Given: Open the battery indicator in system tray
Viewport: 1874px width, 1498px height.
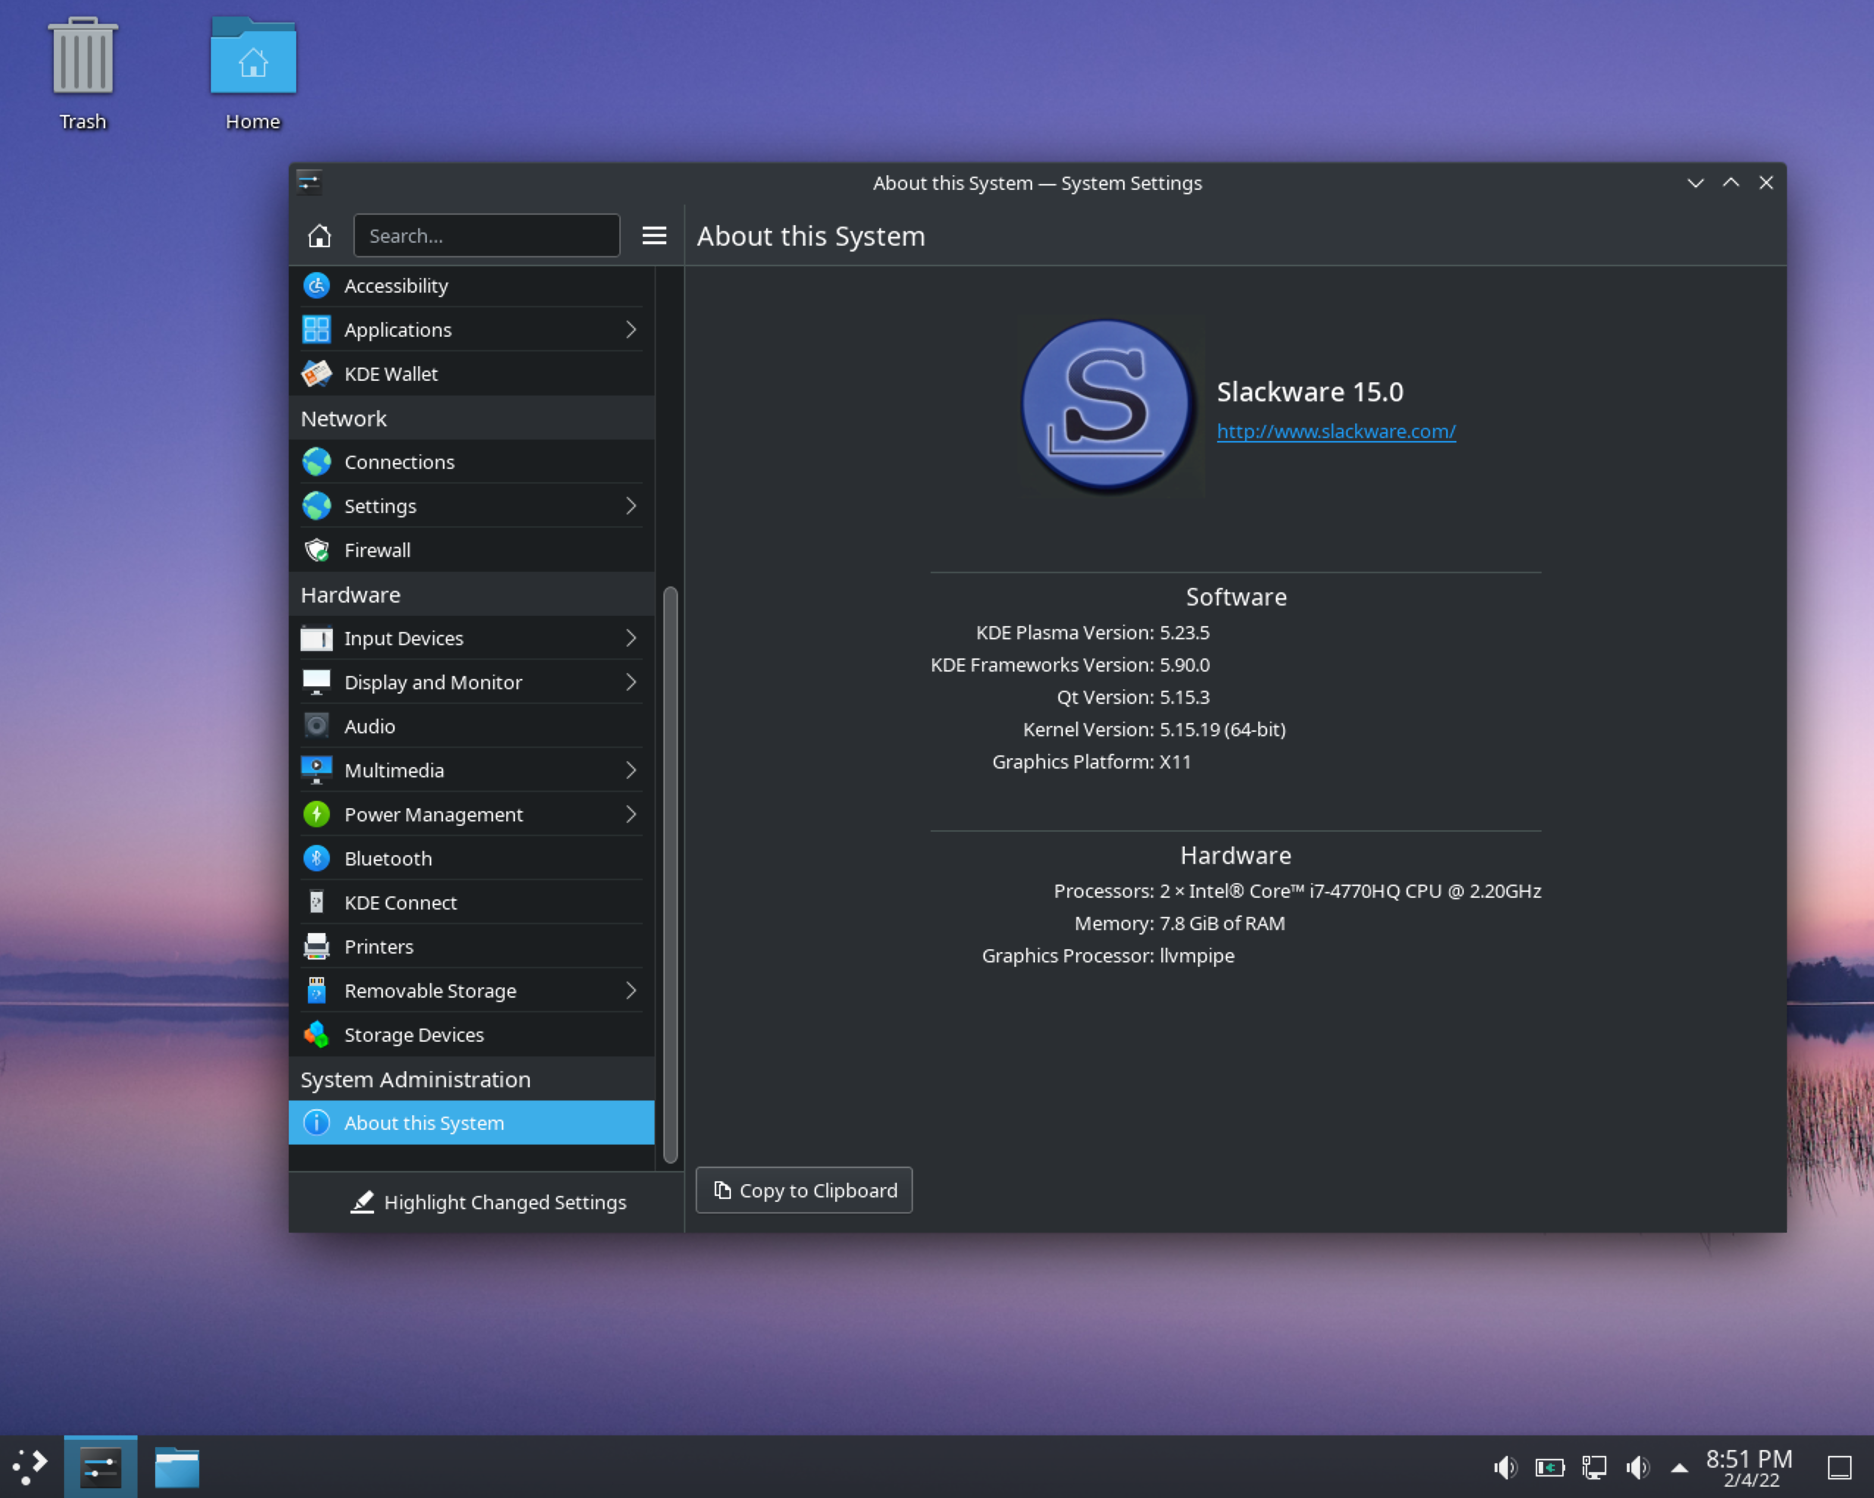Looking at the screenshot, I should [x=1550, y=1467].
